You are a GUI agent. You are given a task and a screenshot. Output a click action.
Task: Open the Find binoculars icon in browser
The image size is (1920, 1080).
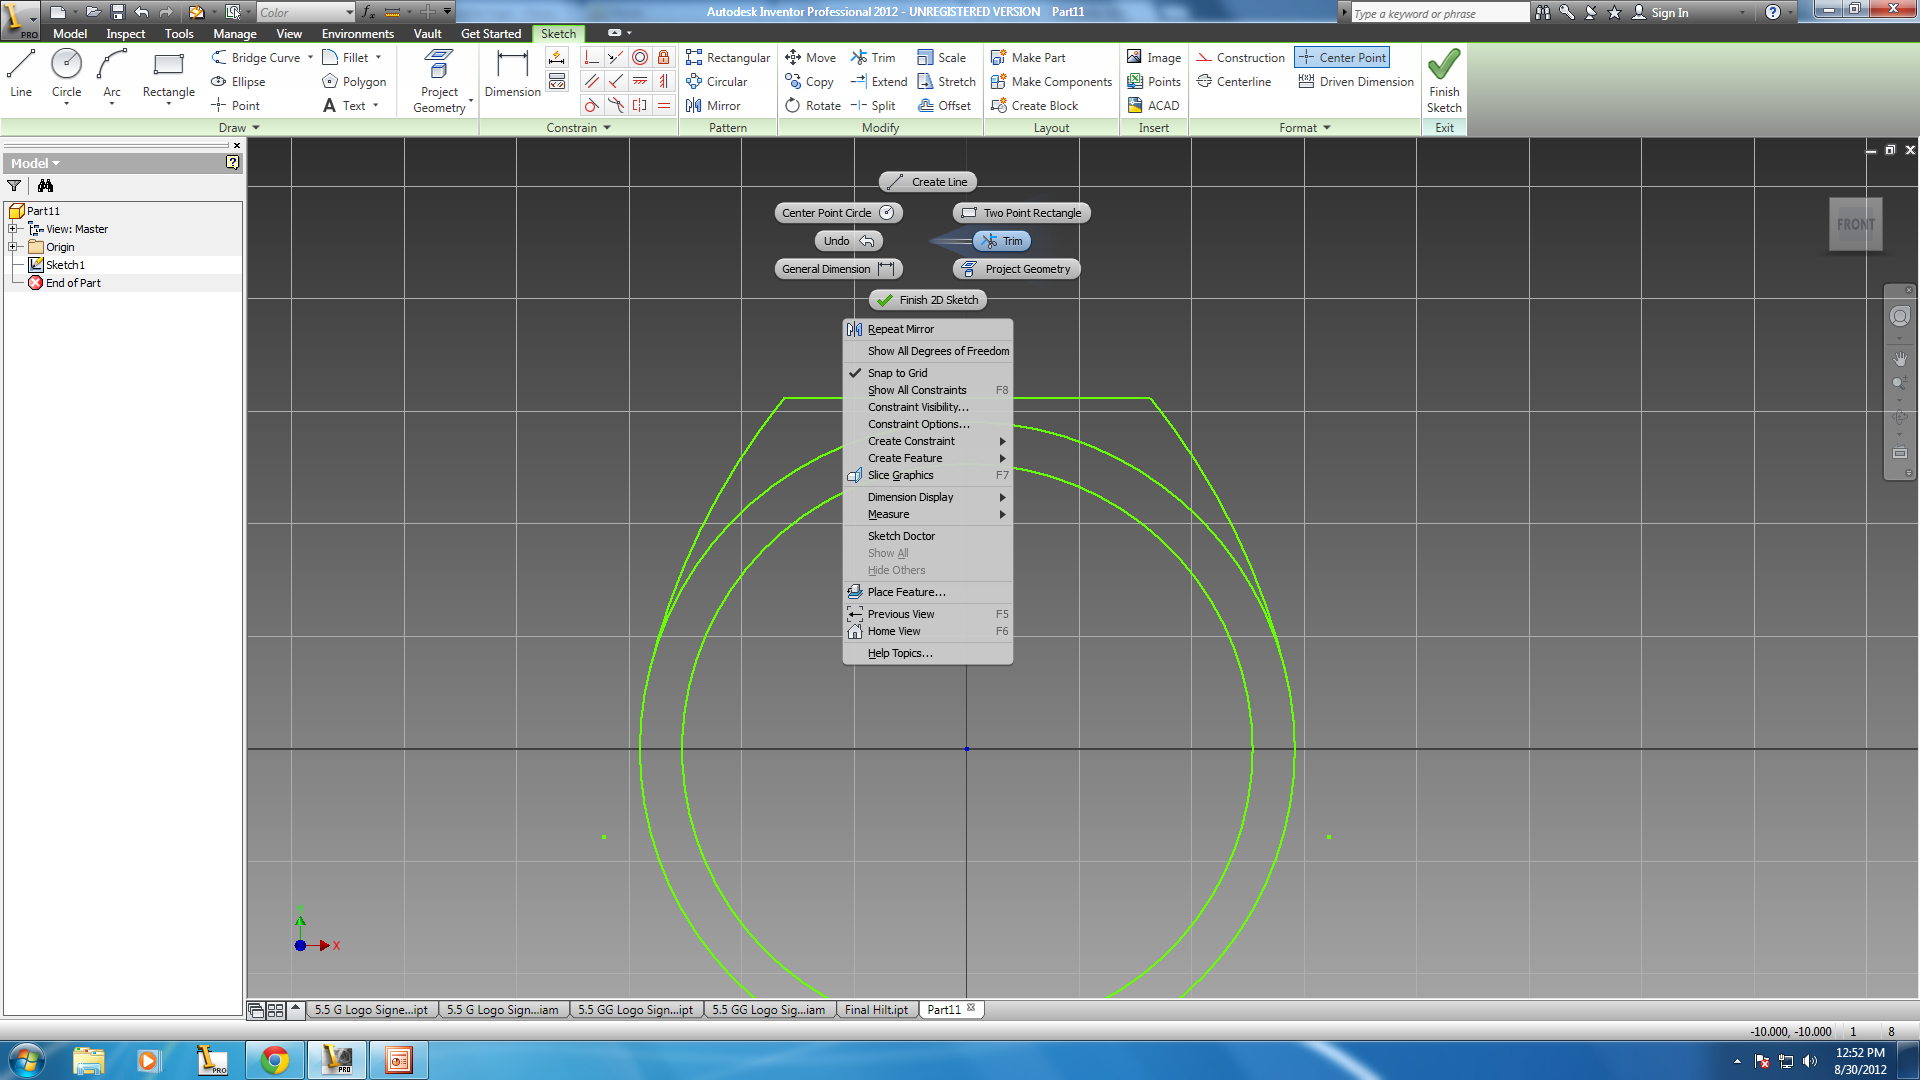(x=45, y=186)
